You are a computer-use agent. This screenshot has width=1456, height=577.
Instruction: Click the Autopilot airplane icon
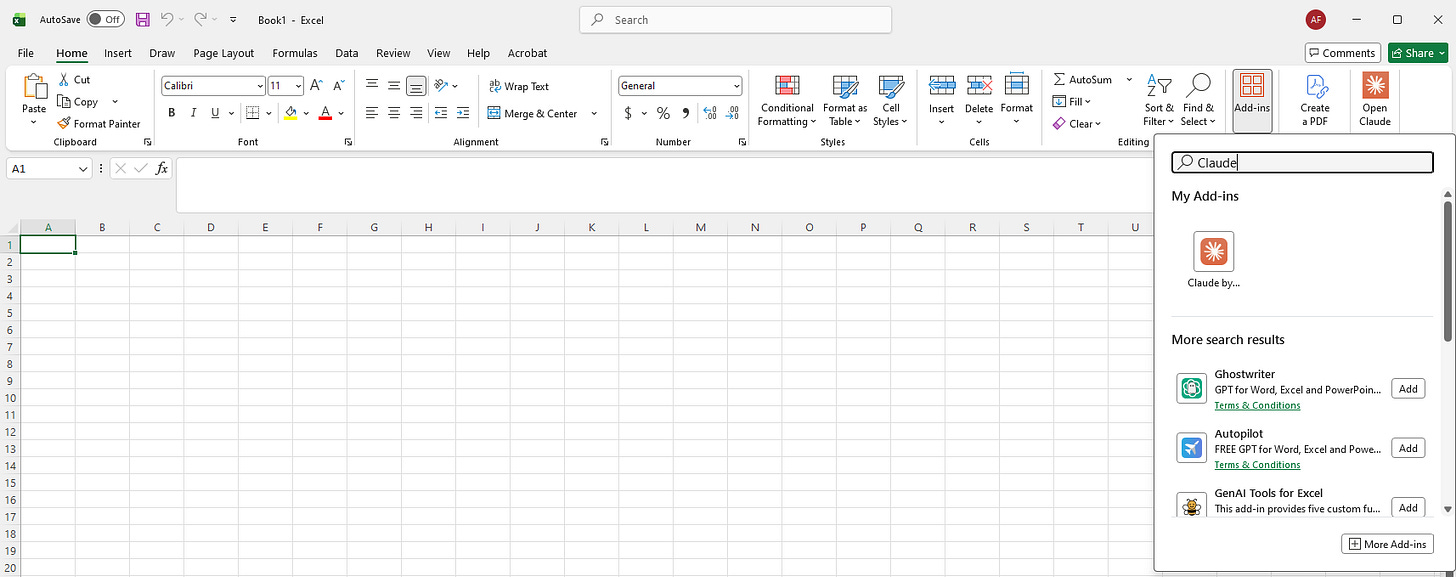click(1192, 447)
